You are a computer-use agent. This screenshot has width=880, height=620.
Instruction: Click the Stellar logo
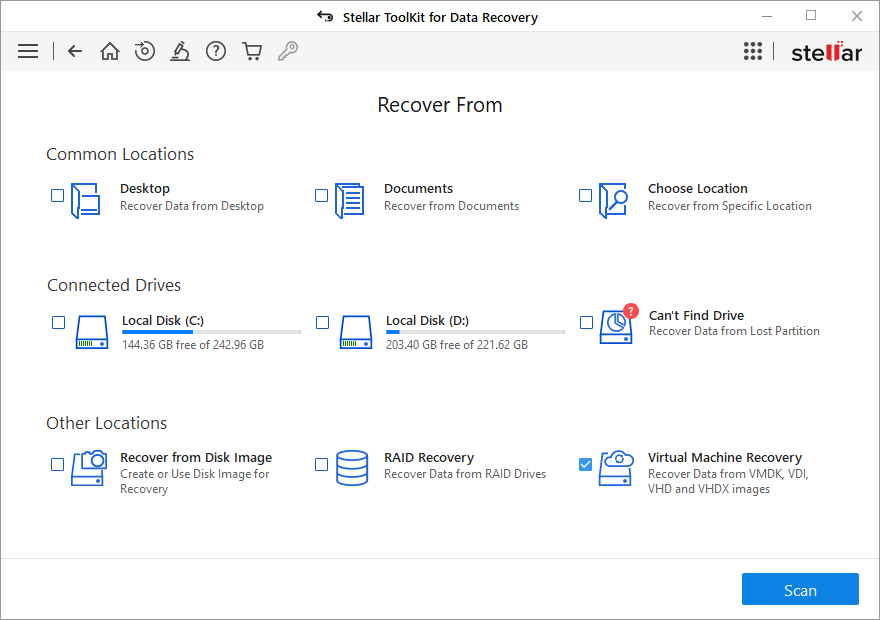tap(826, 50)
